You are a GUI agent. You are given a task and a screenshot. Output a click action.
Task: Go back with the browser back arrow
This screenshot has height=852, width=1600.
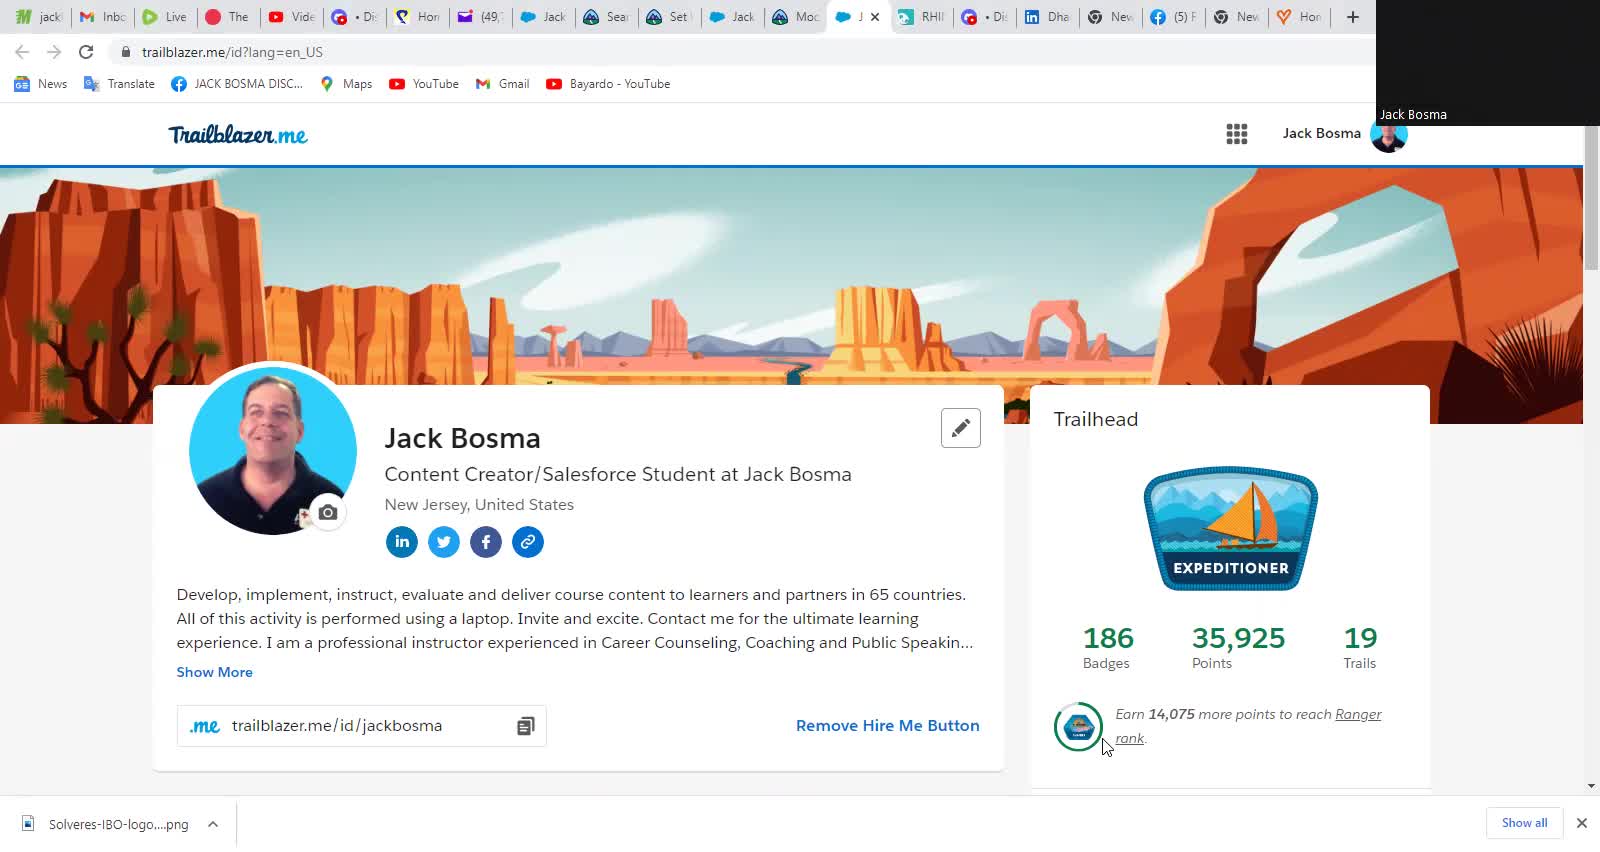(x=22, y=52)
